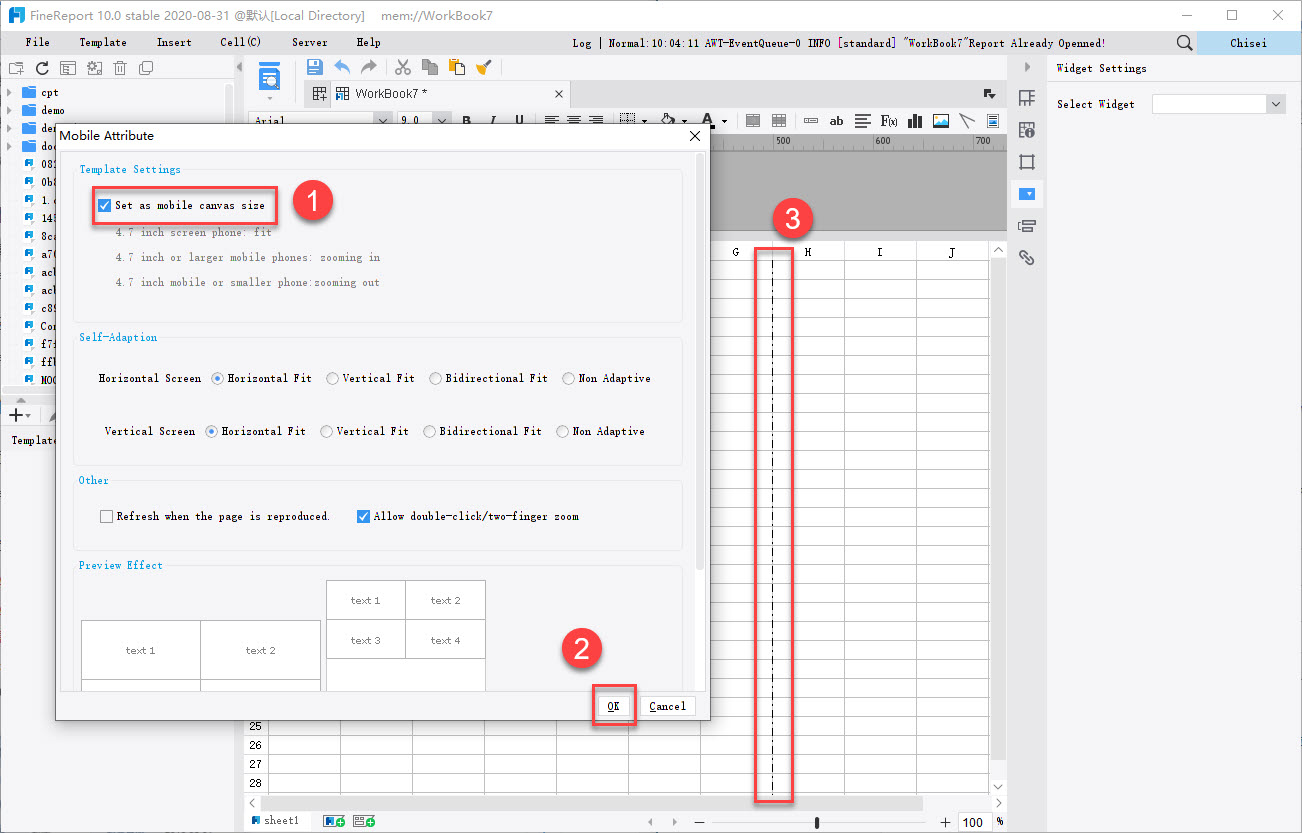Click the Refresh icon in file panel
Viewport: 1302px width, 833px height.
tap(42, 68)
